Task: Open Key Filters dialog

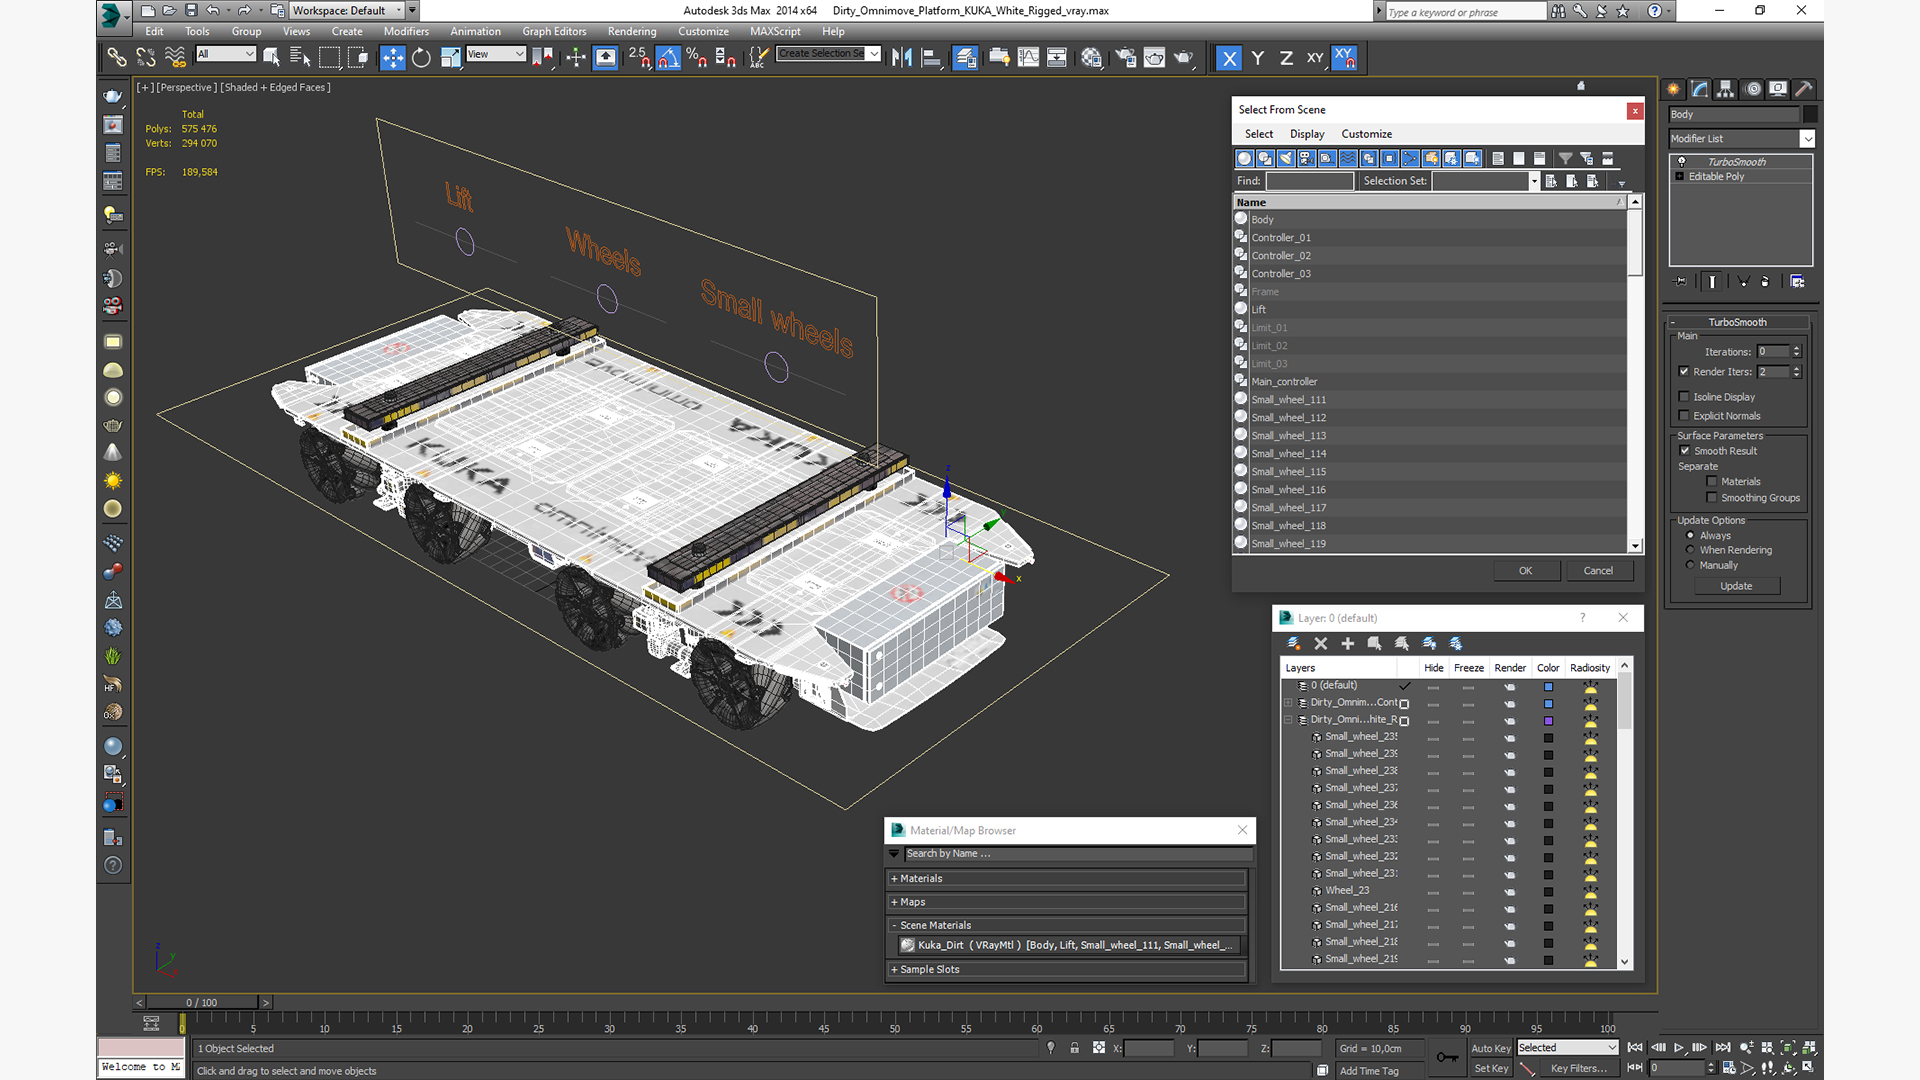Action: click(x=1579, y=1068)
